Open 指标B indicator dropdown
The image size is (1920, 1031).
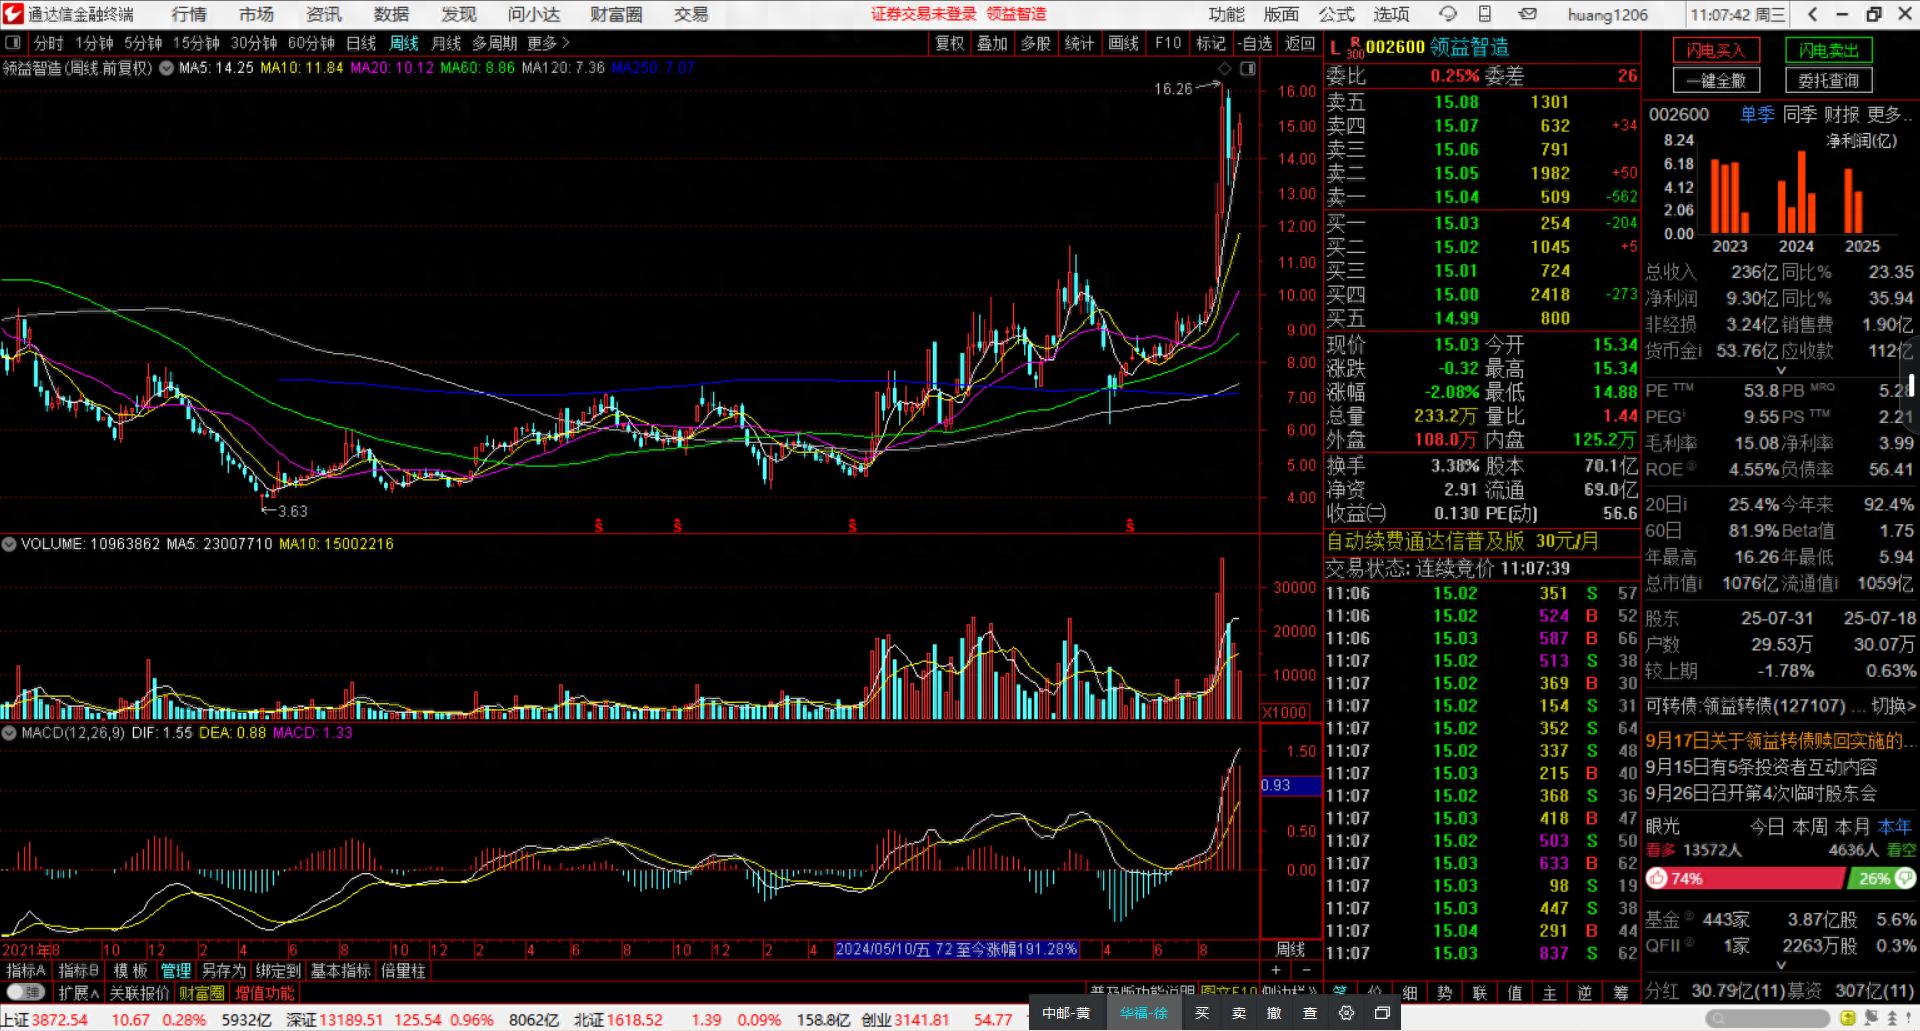(x=79, y=970)
